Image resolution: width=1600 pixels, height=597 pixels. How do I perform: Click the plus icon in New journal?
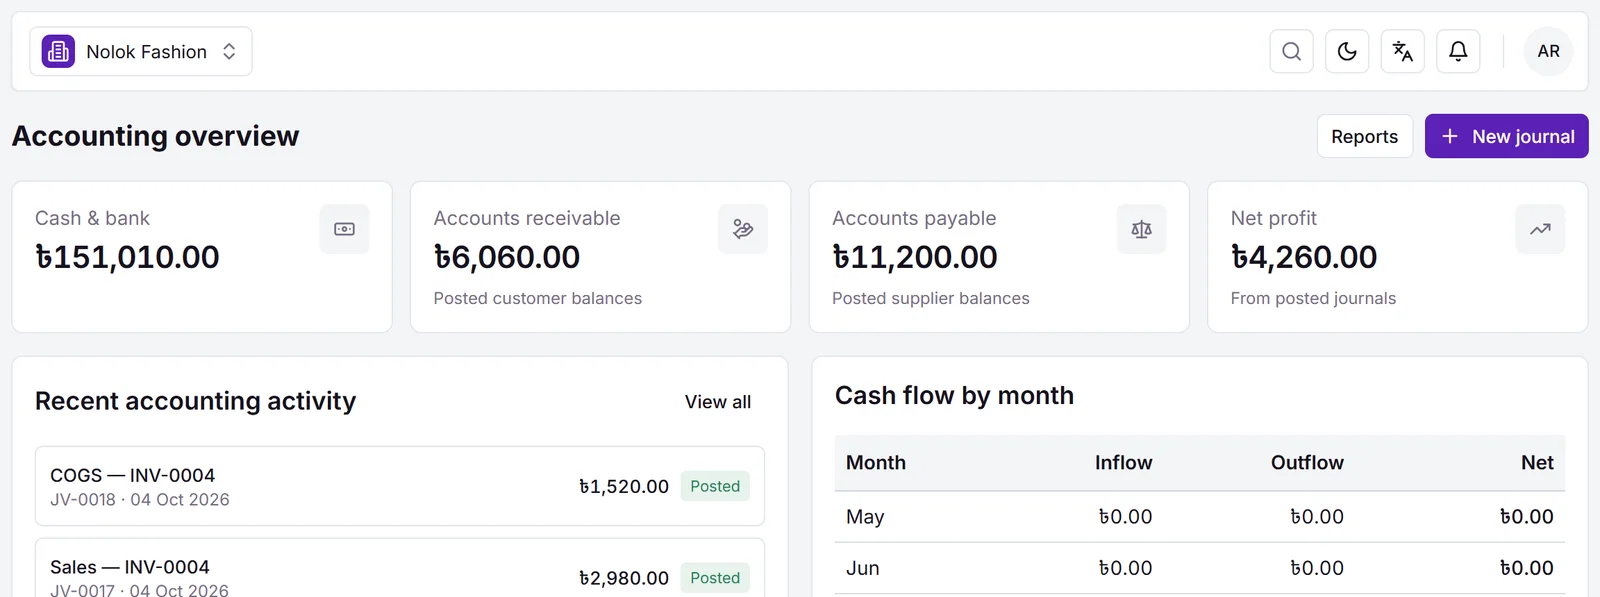[x=1450, y=136]
